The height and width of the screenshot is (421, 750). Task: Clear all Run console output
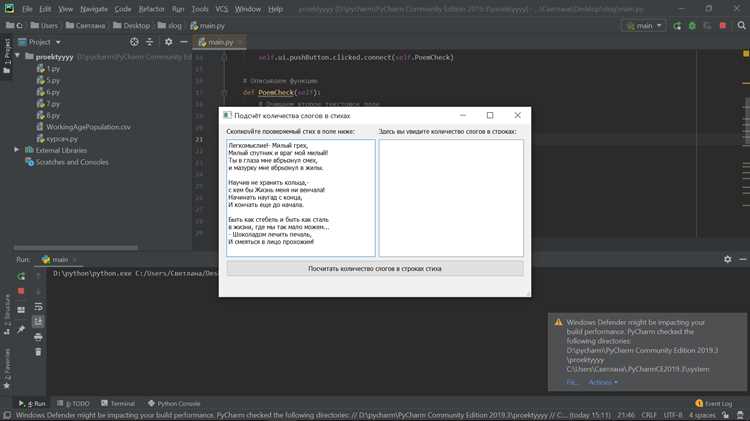(38, 352)
